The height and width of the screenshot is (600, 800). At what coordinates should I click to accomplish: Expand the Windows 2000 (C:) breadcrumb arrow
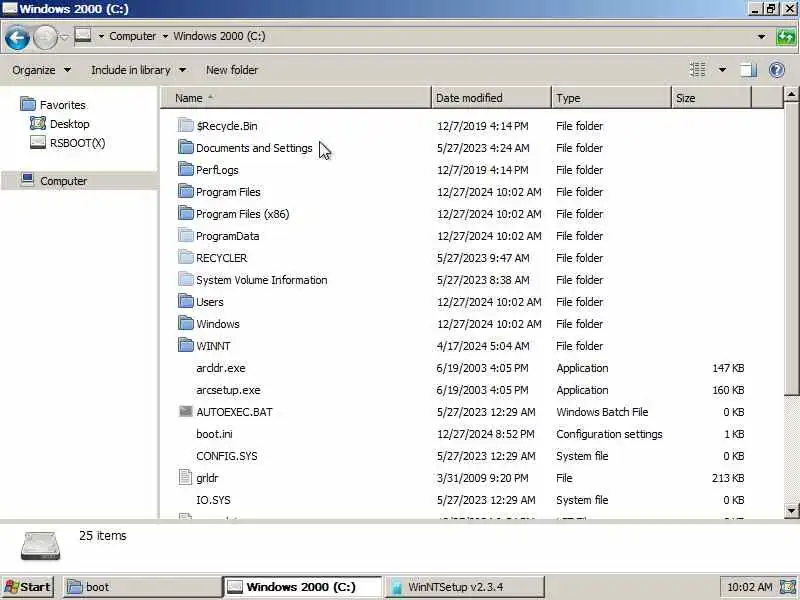point(165,36)
